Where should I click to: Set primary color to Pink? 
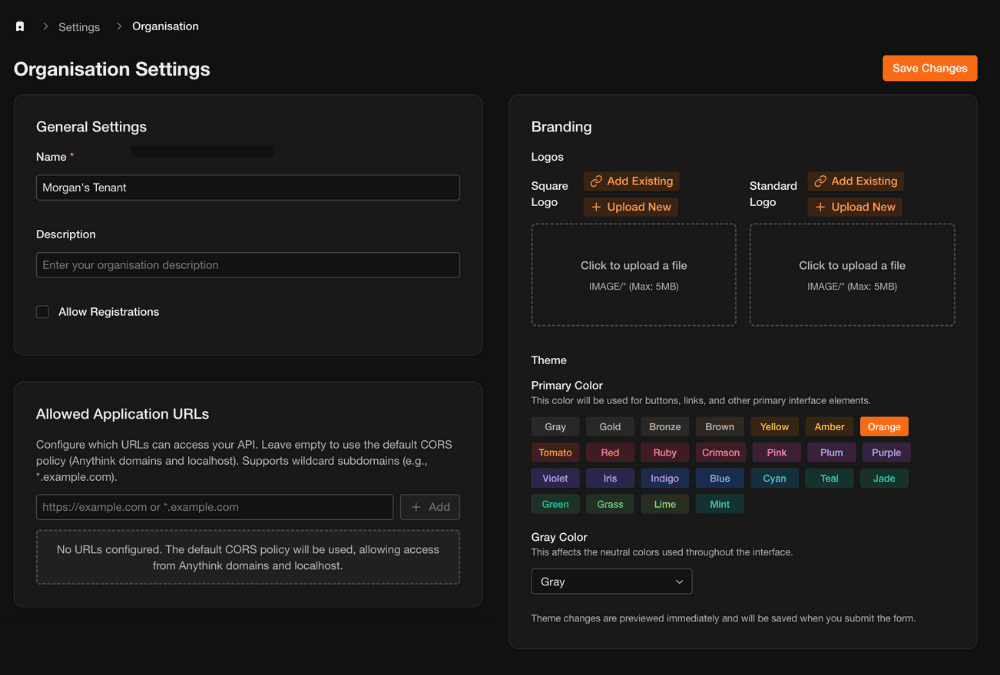776,452
